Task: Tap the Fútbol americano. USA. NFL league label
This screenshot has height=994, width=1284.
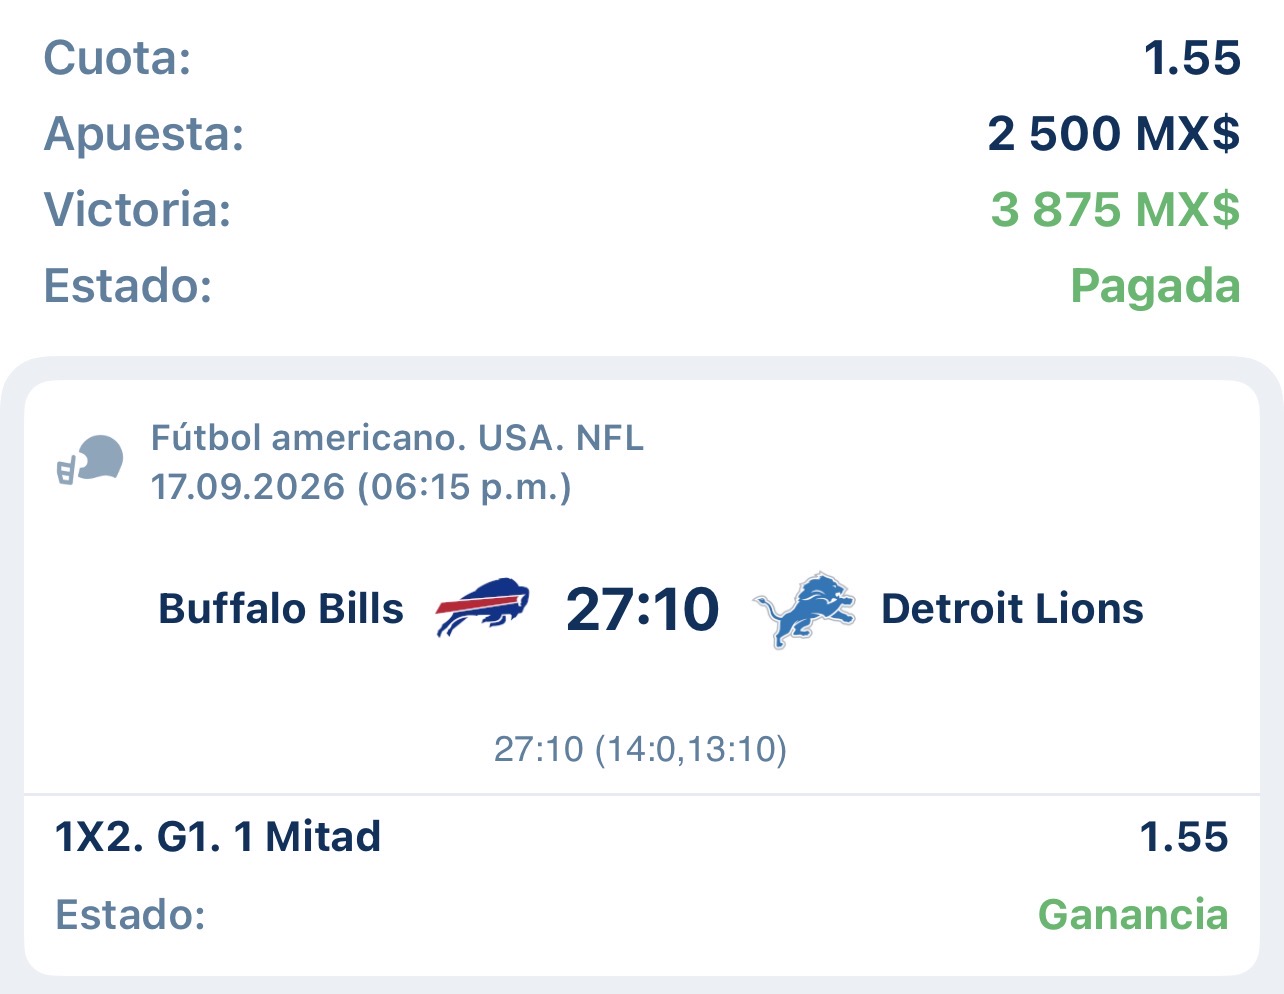Action: 397,438
